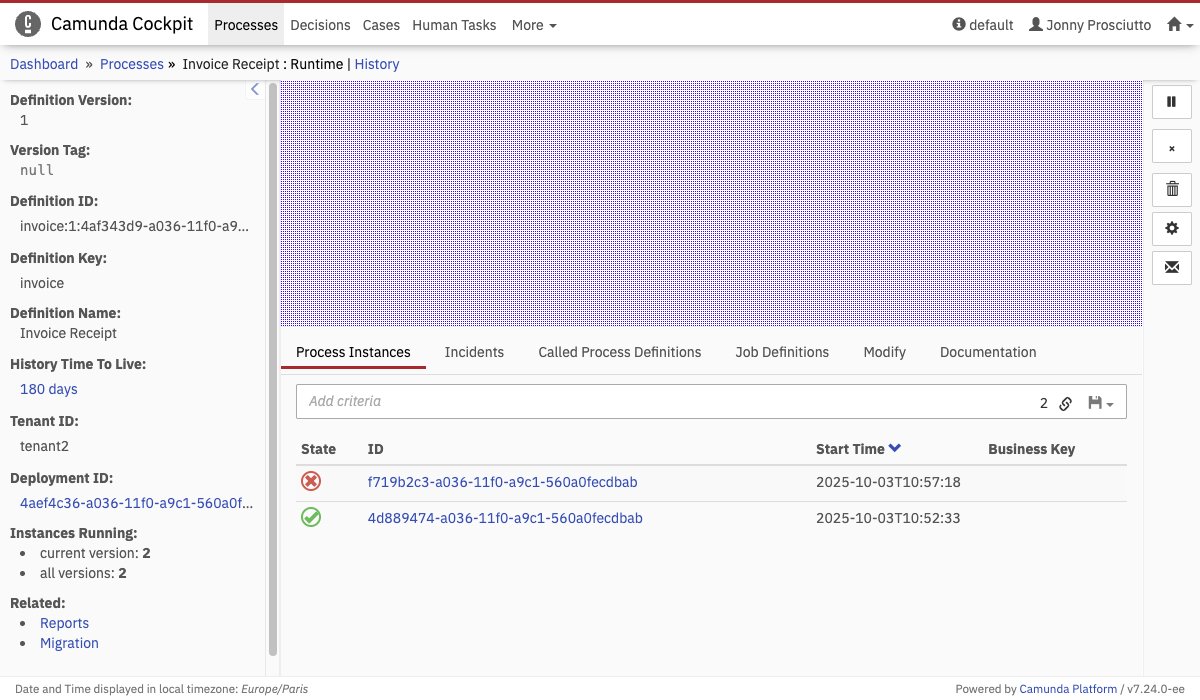Open the Decisions menu item
Viewport: 1200px width, 700px height.
point(320,25)
